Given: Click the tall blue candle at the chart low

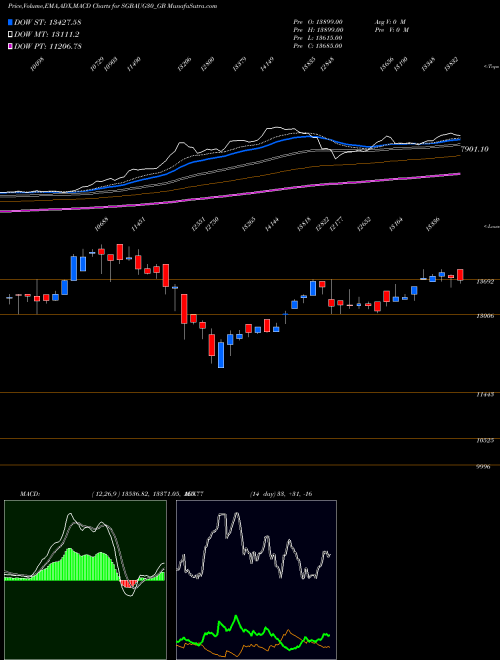Looking at the screenshot, I should [221, 354].
